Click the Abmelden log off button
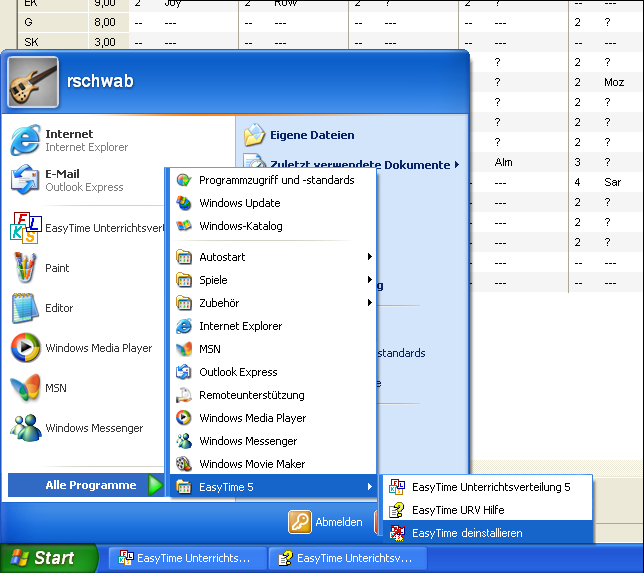644x573 pixels. [x=326, y=522]
